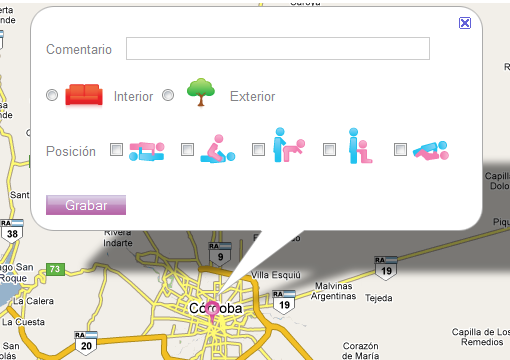
Task: Focus the Comentario text field
Action: [x=278, y=49]
